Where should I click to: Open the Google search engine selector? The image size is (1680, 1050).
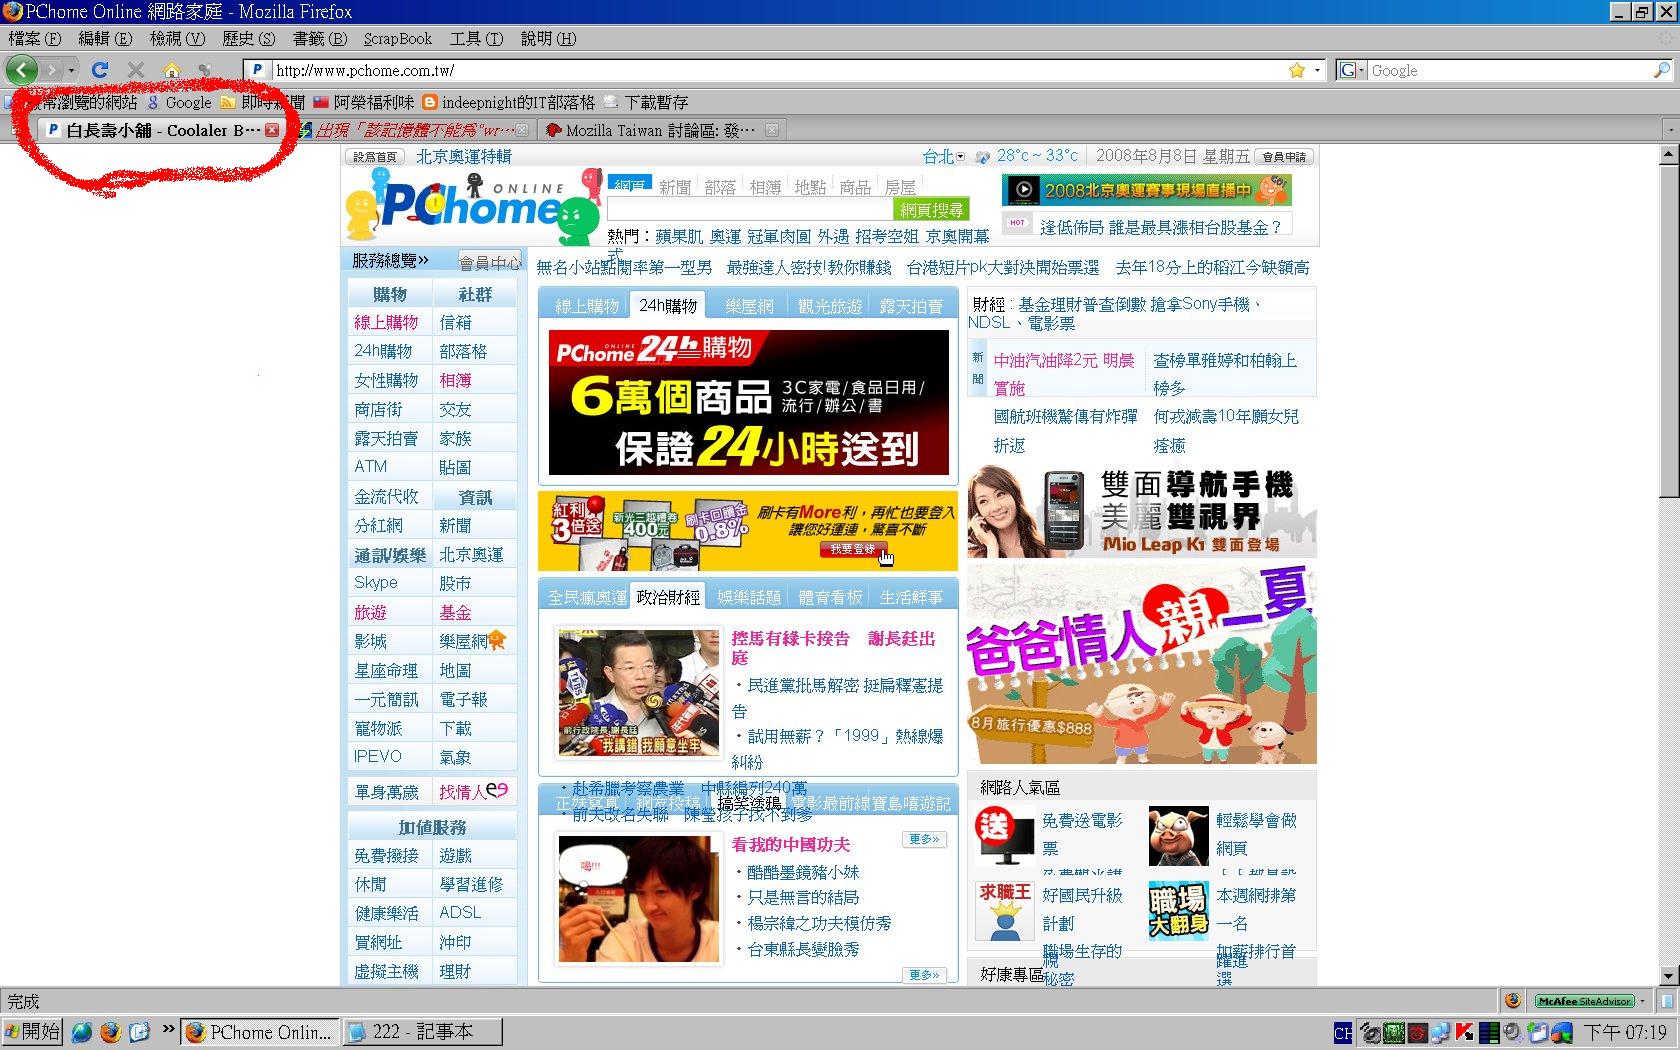tap(1352, 70)
